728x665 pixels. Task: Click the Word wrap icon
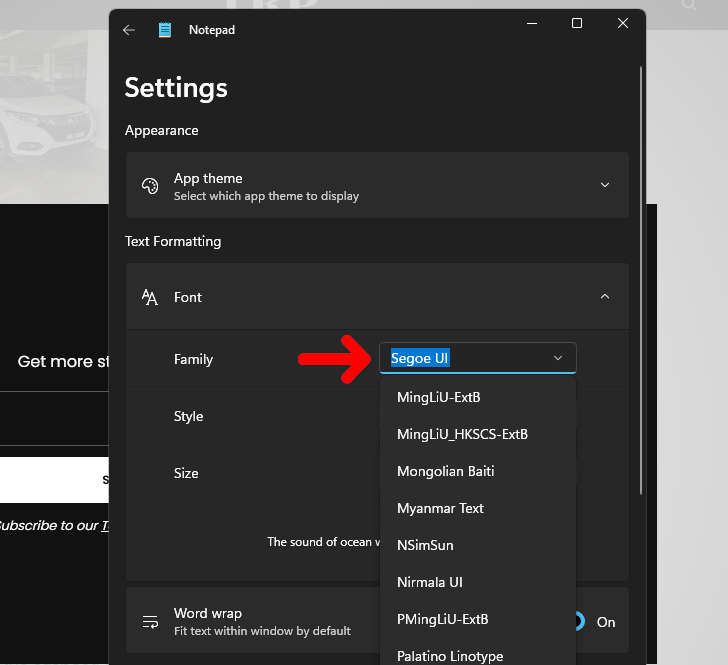coord(150,621)
